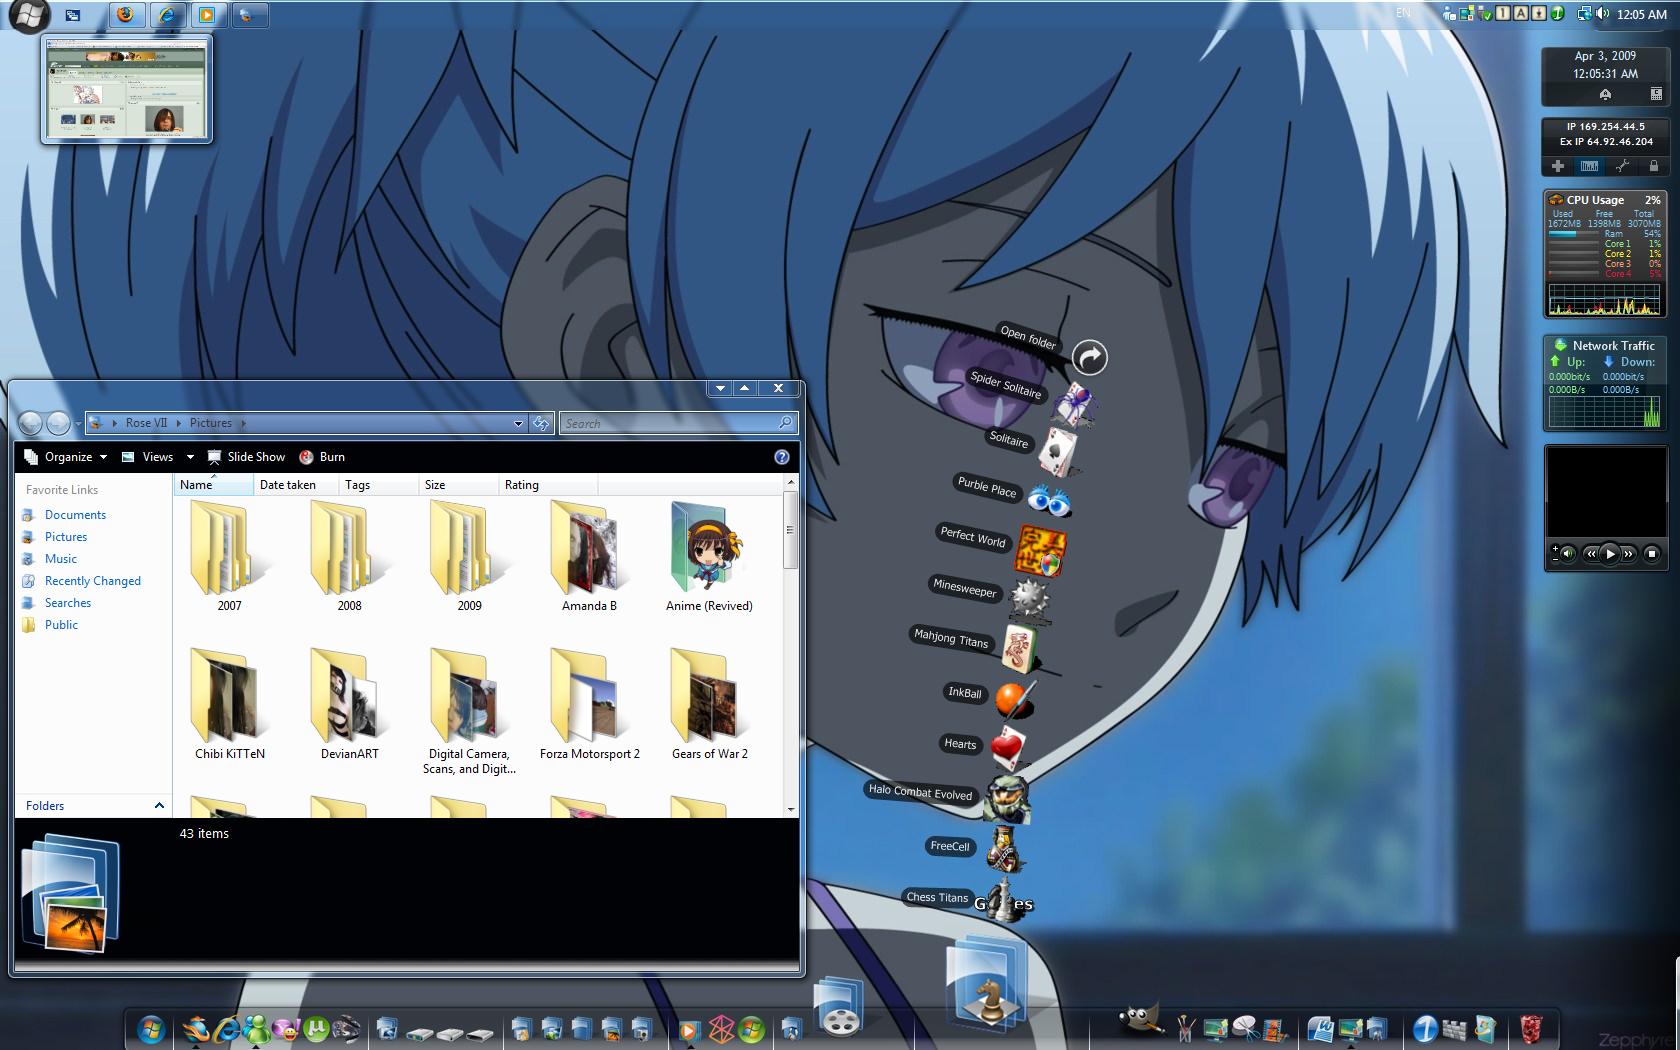Select the Gears of War 2 folder
This screenshot has height=1050, width=1680.
pyautogui.click(x=709, y=704)
